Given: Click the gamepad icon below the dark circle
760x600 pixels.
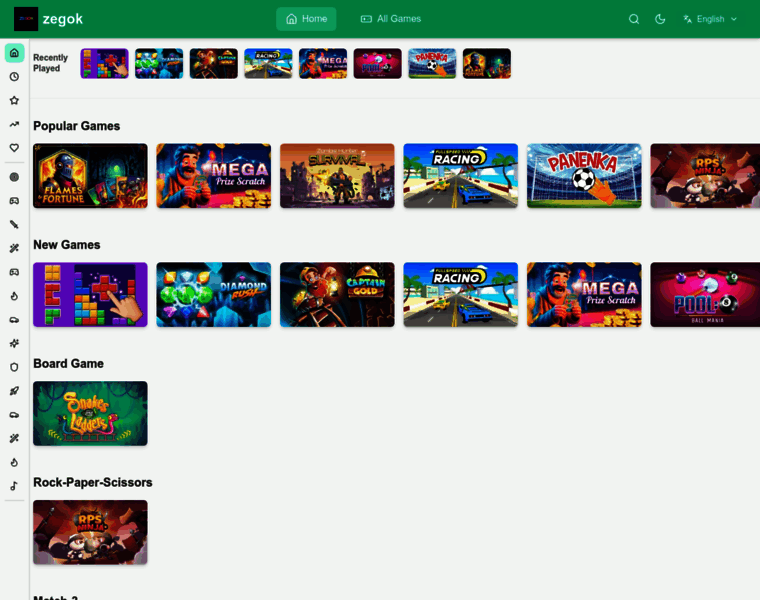Looking at the screenshot, I should pyautogui.click(x=15, y=201).
